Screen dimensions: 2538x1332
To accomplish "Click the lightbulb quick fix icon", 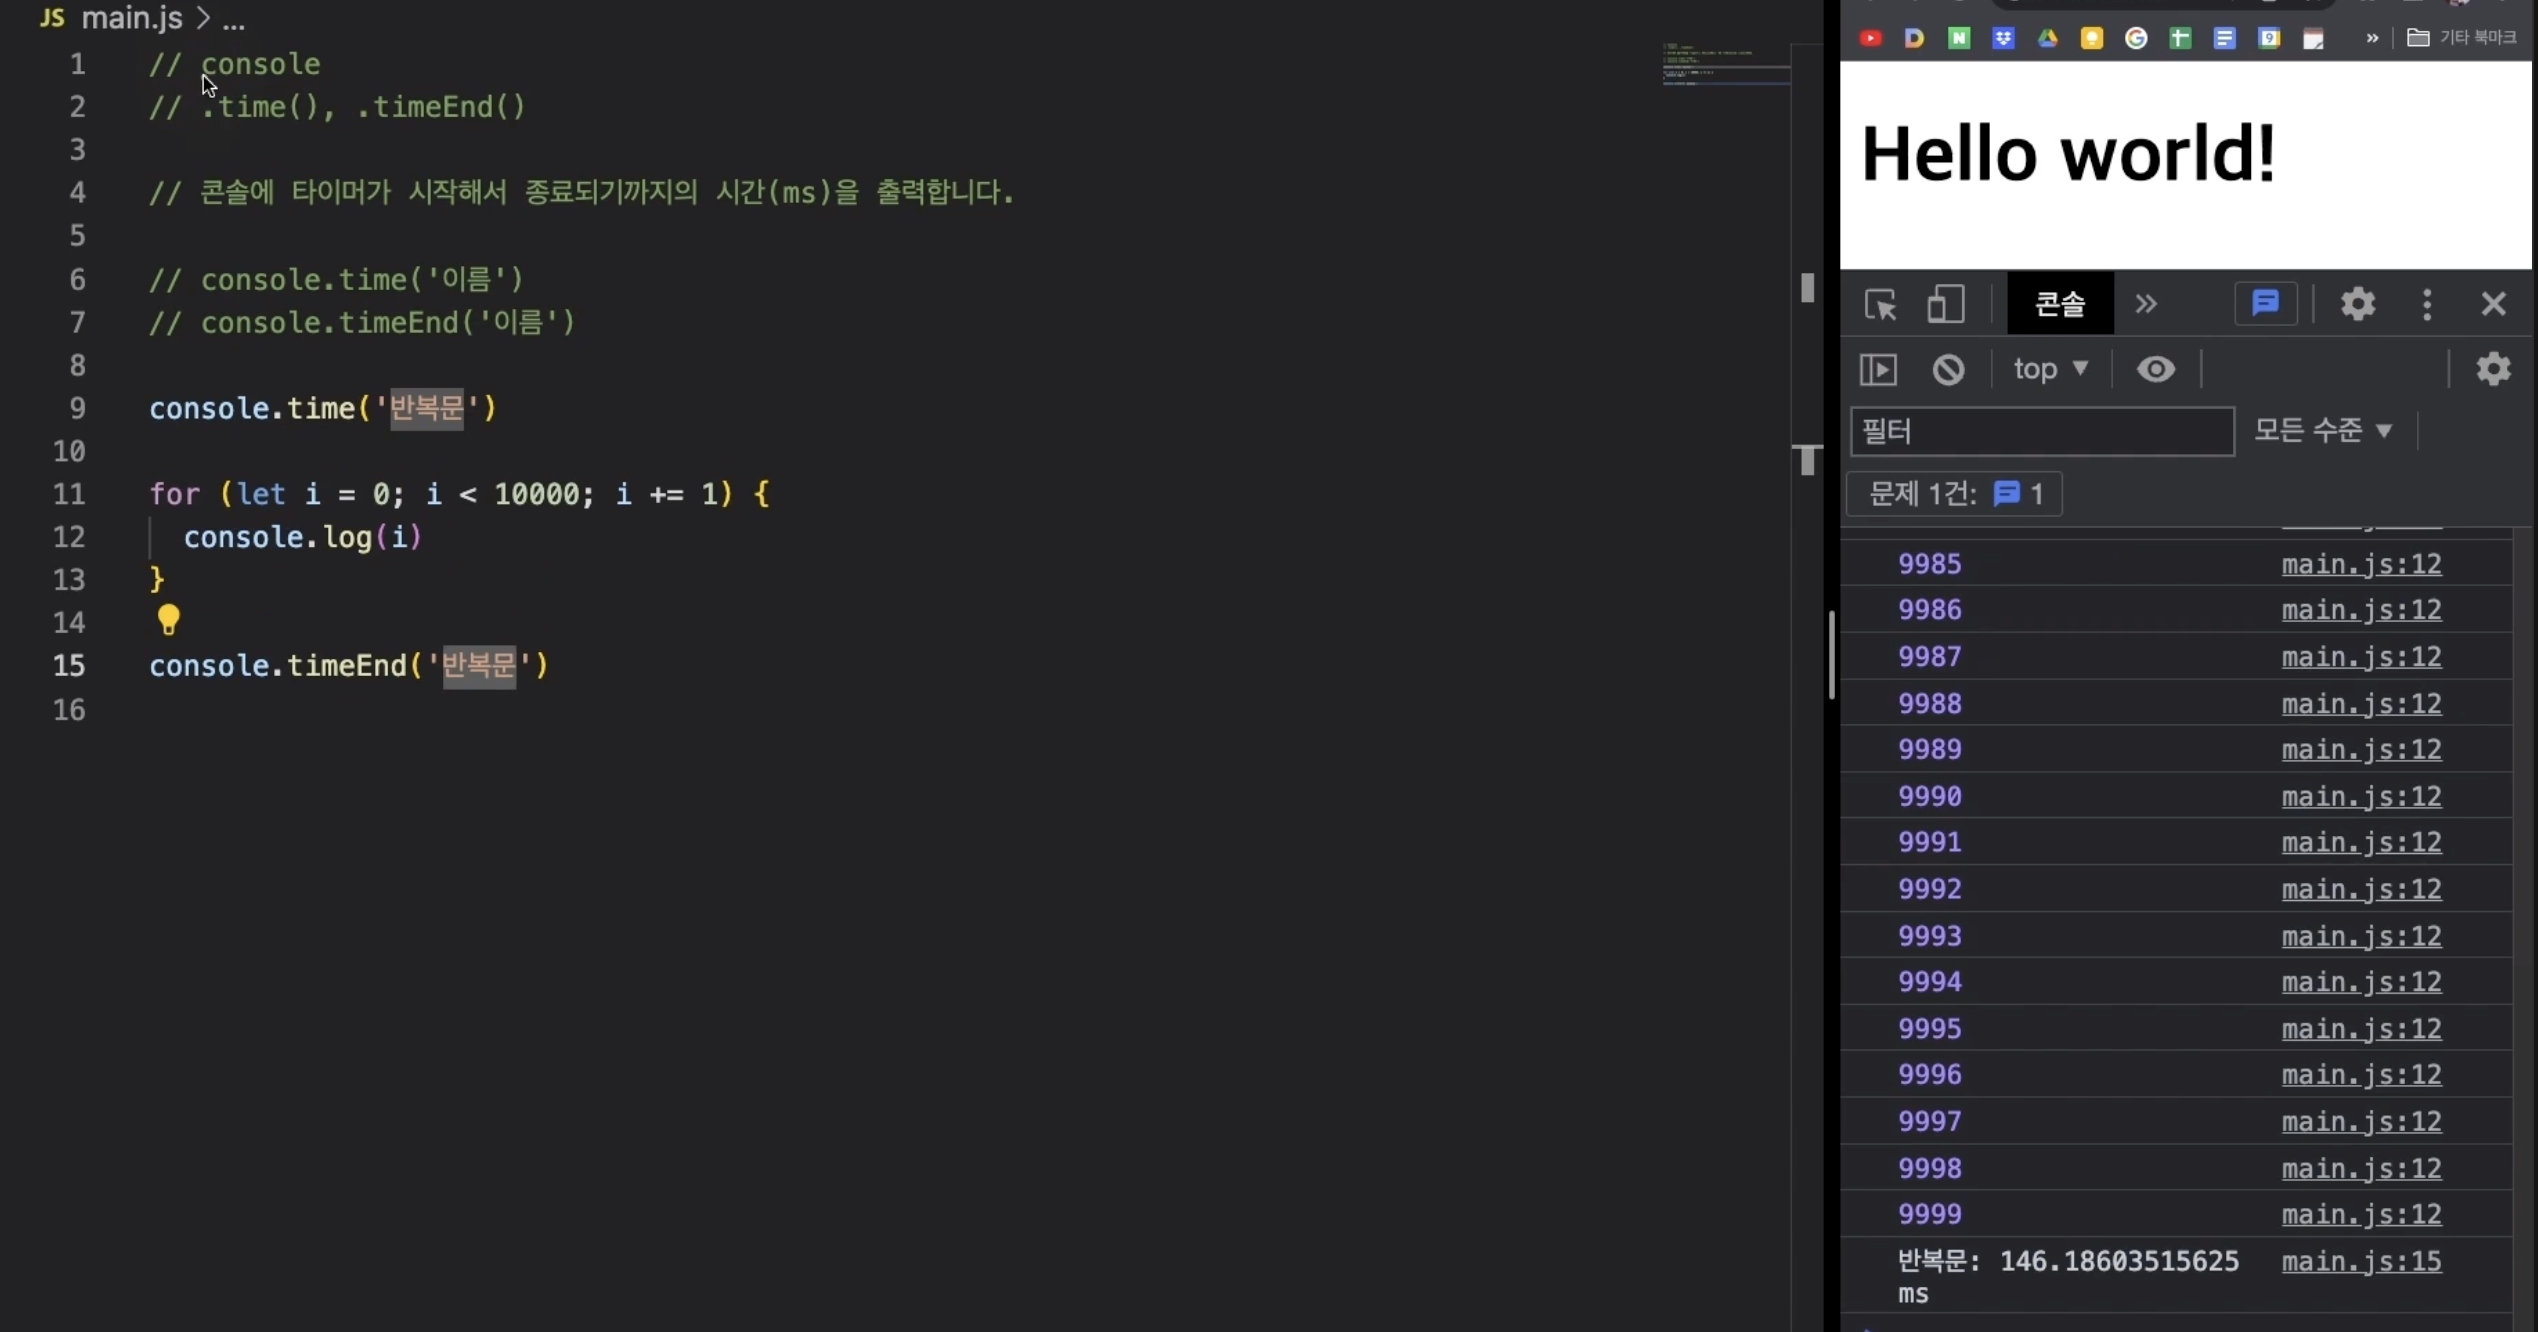I will click(168, 620).
